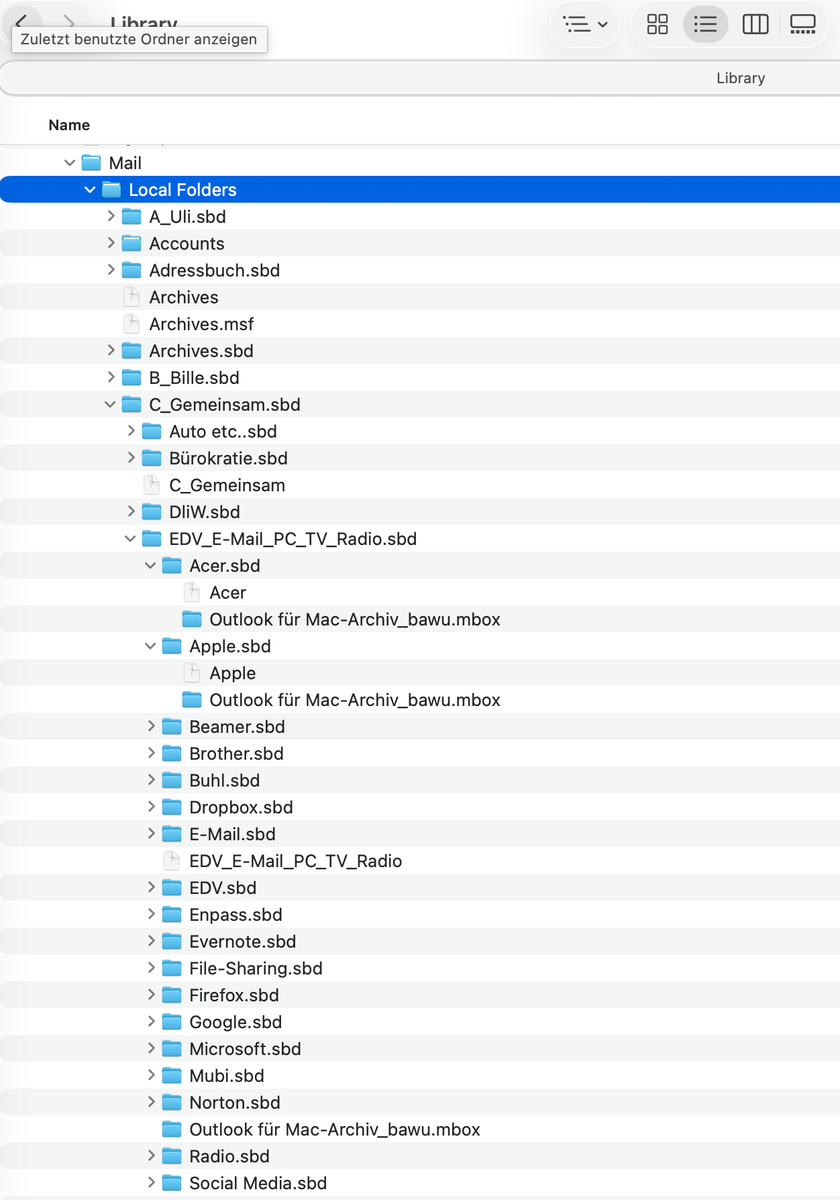
Task: Switch to gallery view
Action: [x=803, y=24]
